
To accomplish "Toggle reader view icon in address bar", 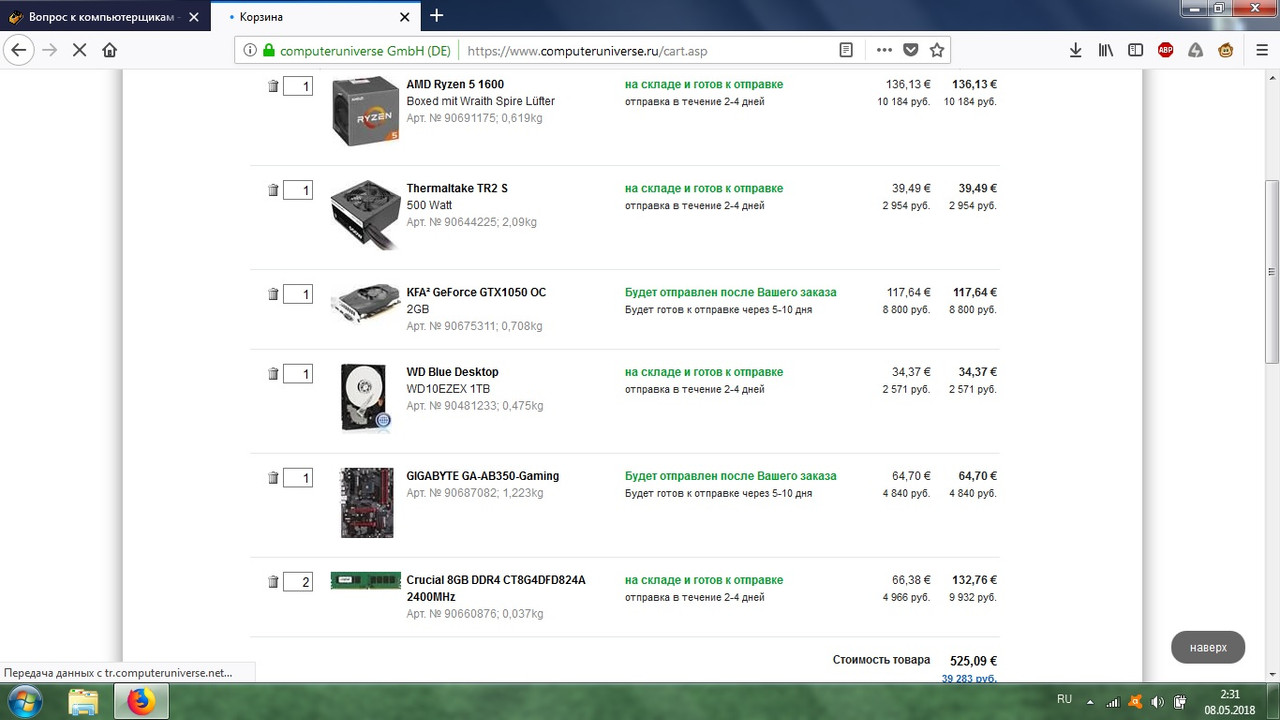I will [846, 50].
